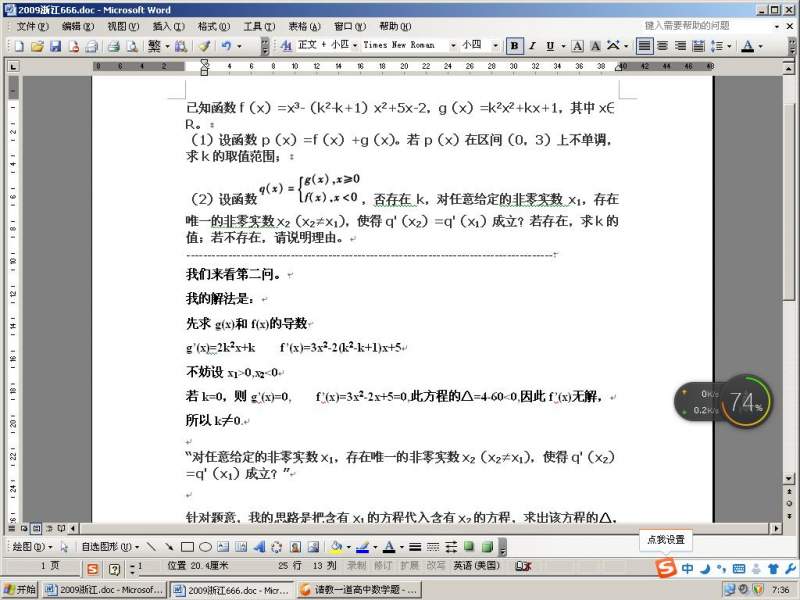Expand the line spacing dropdown arrow
800x600 pixels.
(729, 46)
